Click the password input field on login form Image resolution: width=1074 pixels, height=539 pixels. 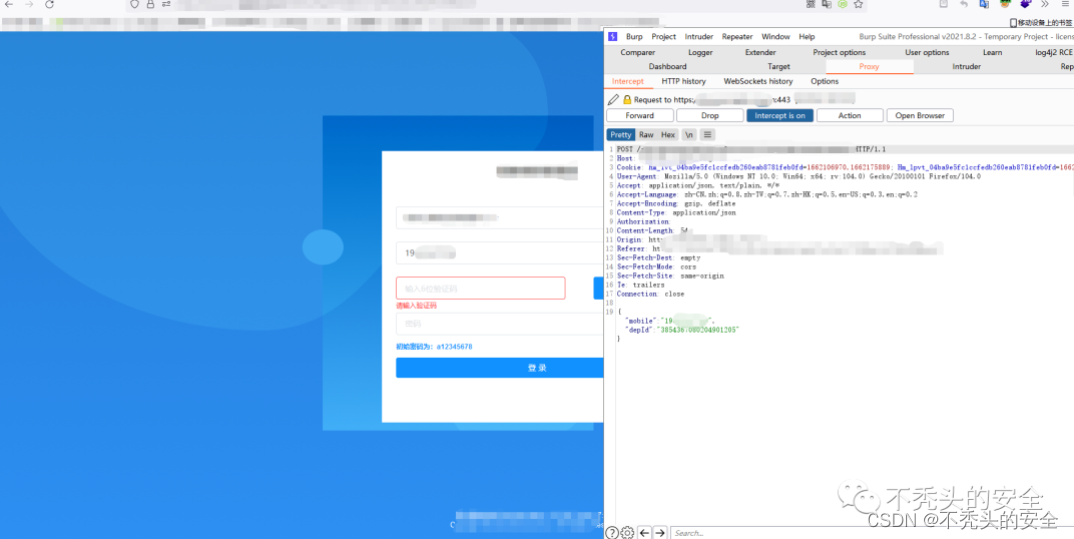click(499, 324)
